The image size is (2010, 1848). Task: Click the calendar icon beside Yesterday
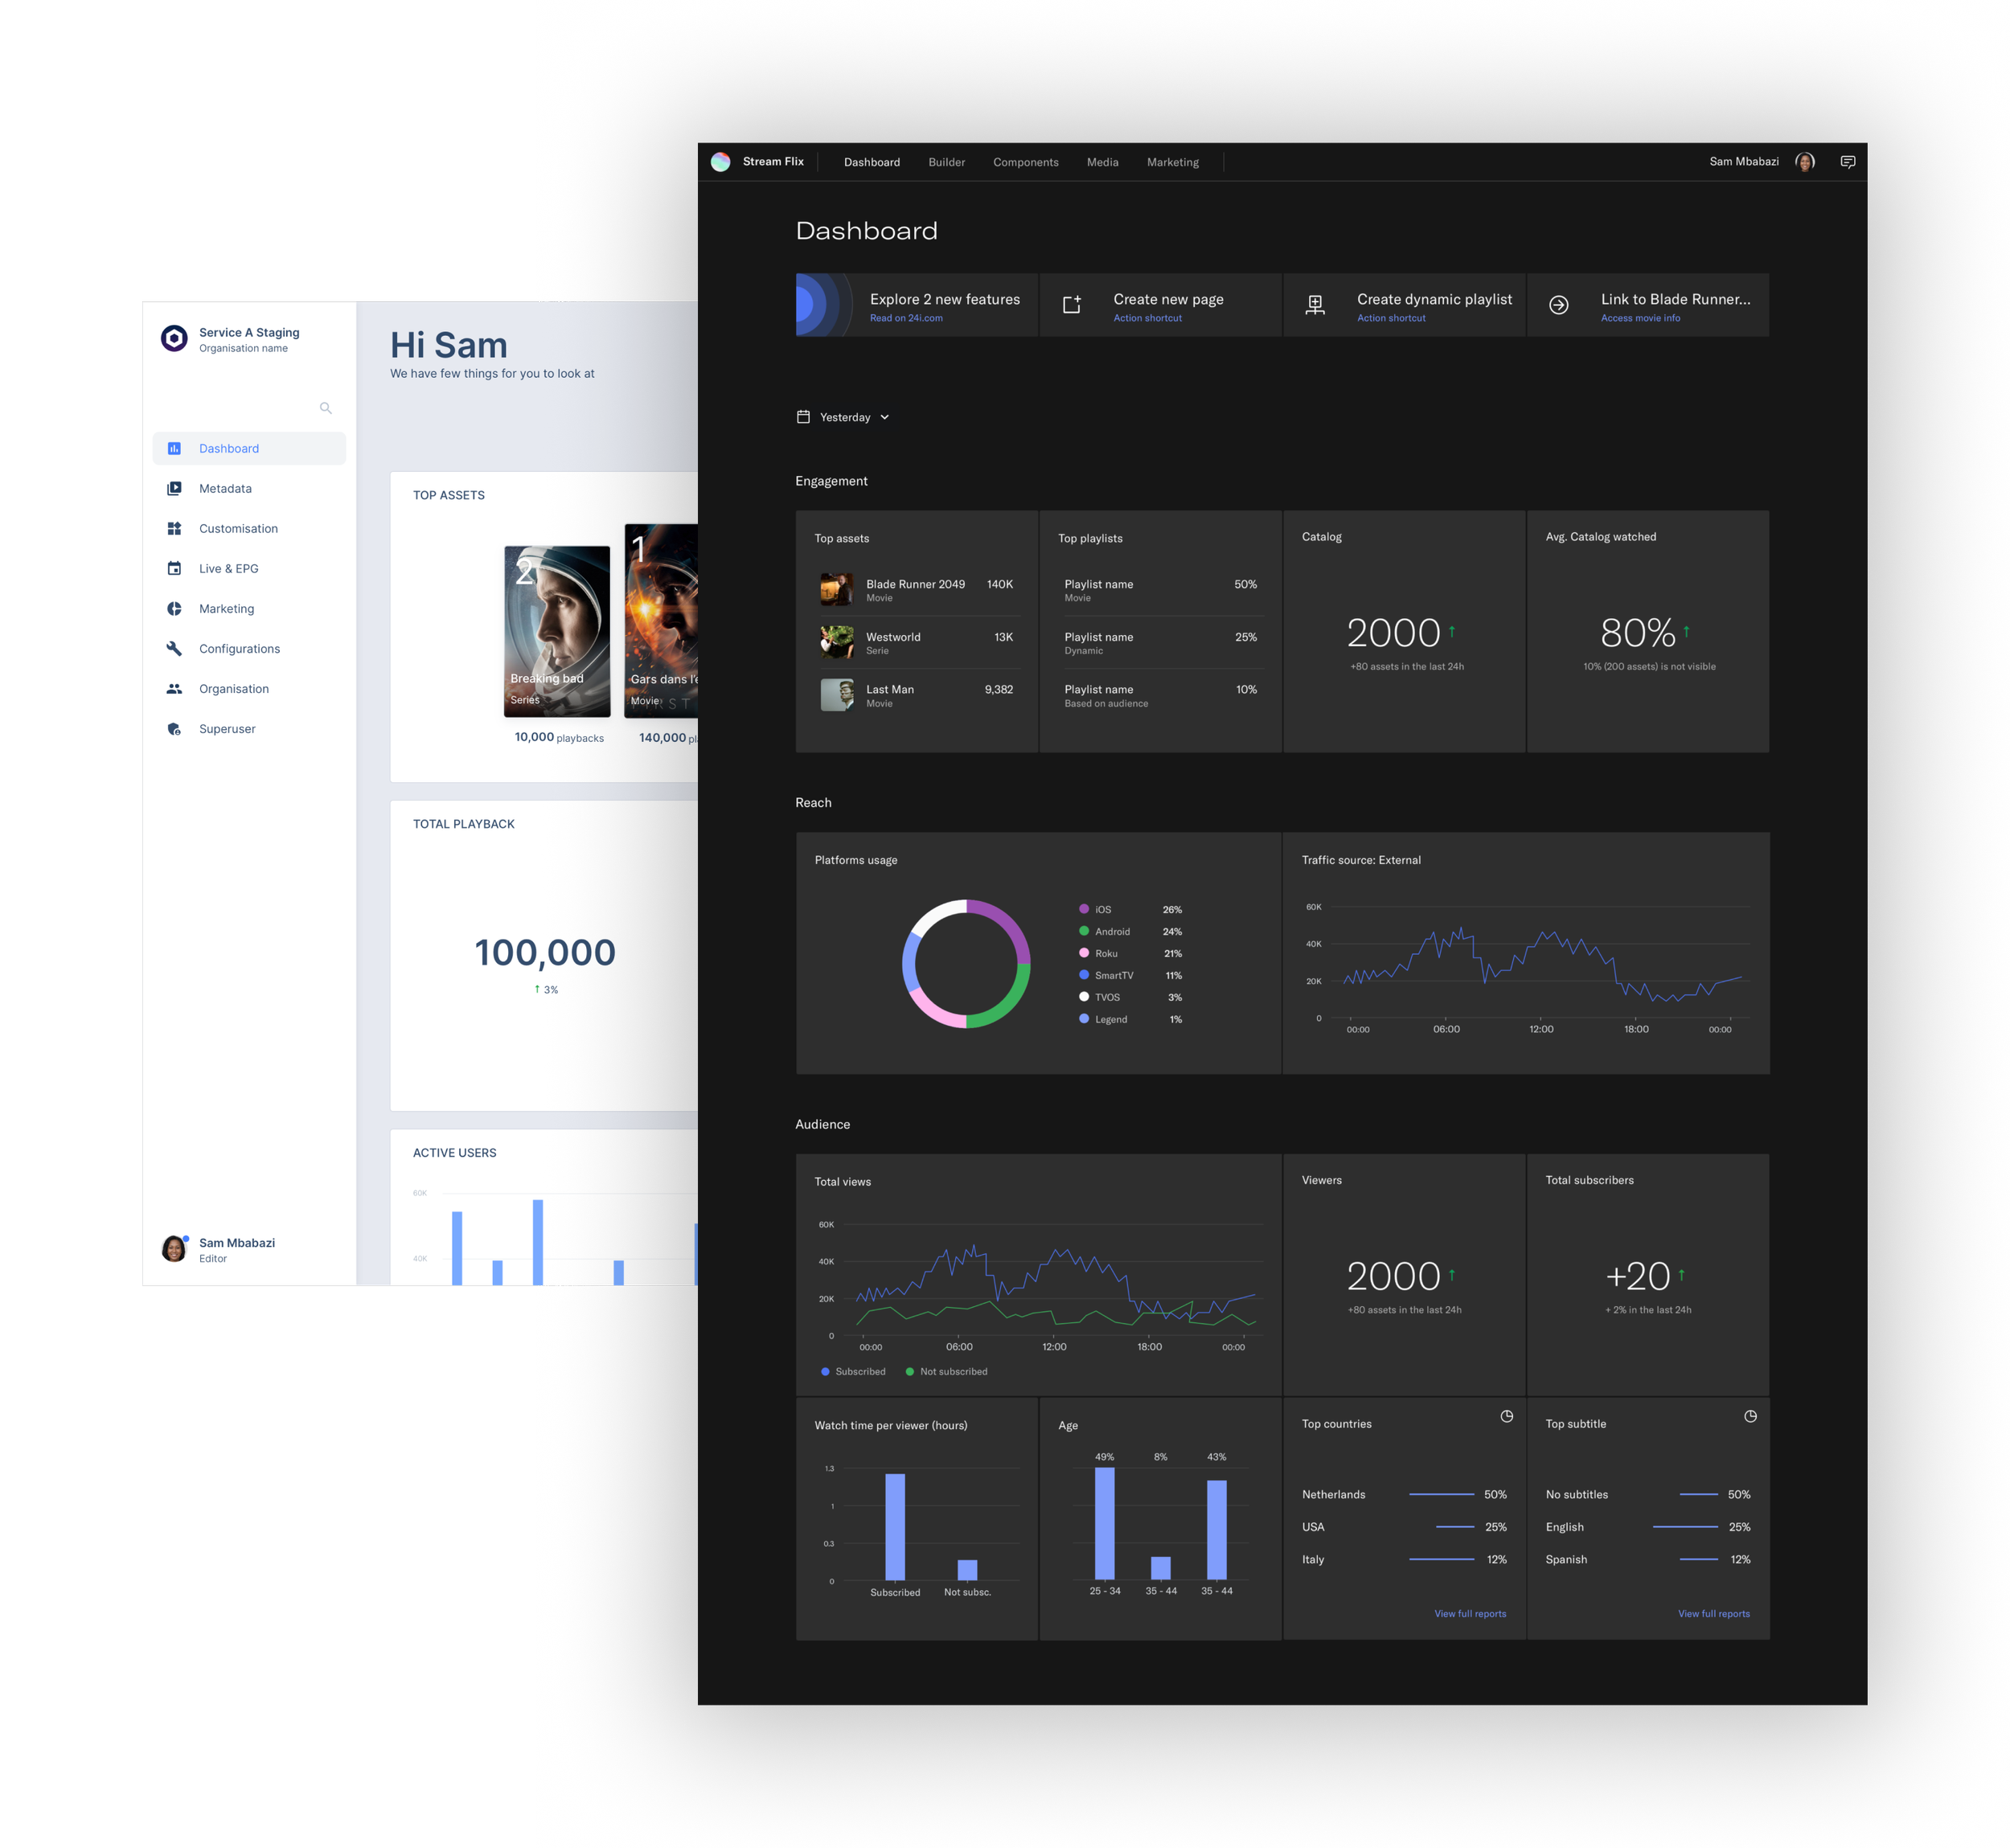(x=803, y=417)
